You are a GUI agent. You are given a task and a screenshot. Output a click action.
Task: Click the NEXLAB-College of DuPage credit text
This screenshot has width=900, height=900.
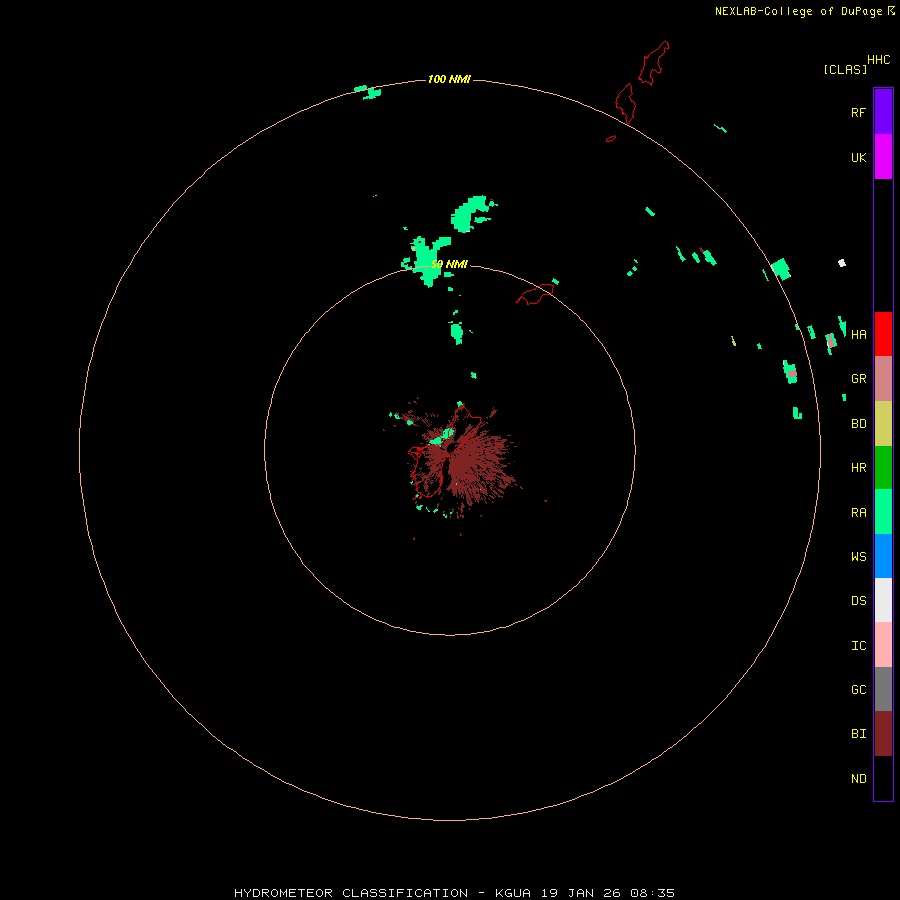[798, 11]
